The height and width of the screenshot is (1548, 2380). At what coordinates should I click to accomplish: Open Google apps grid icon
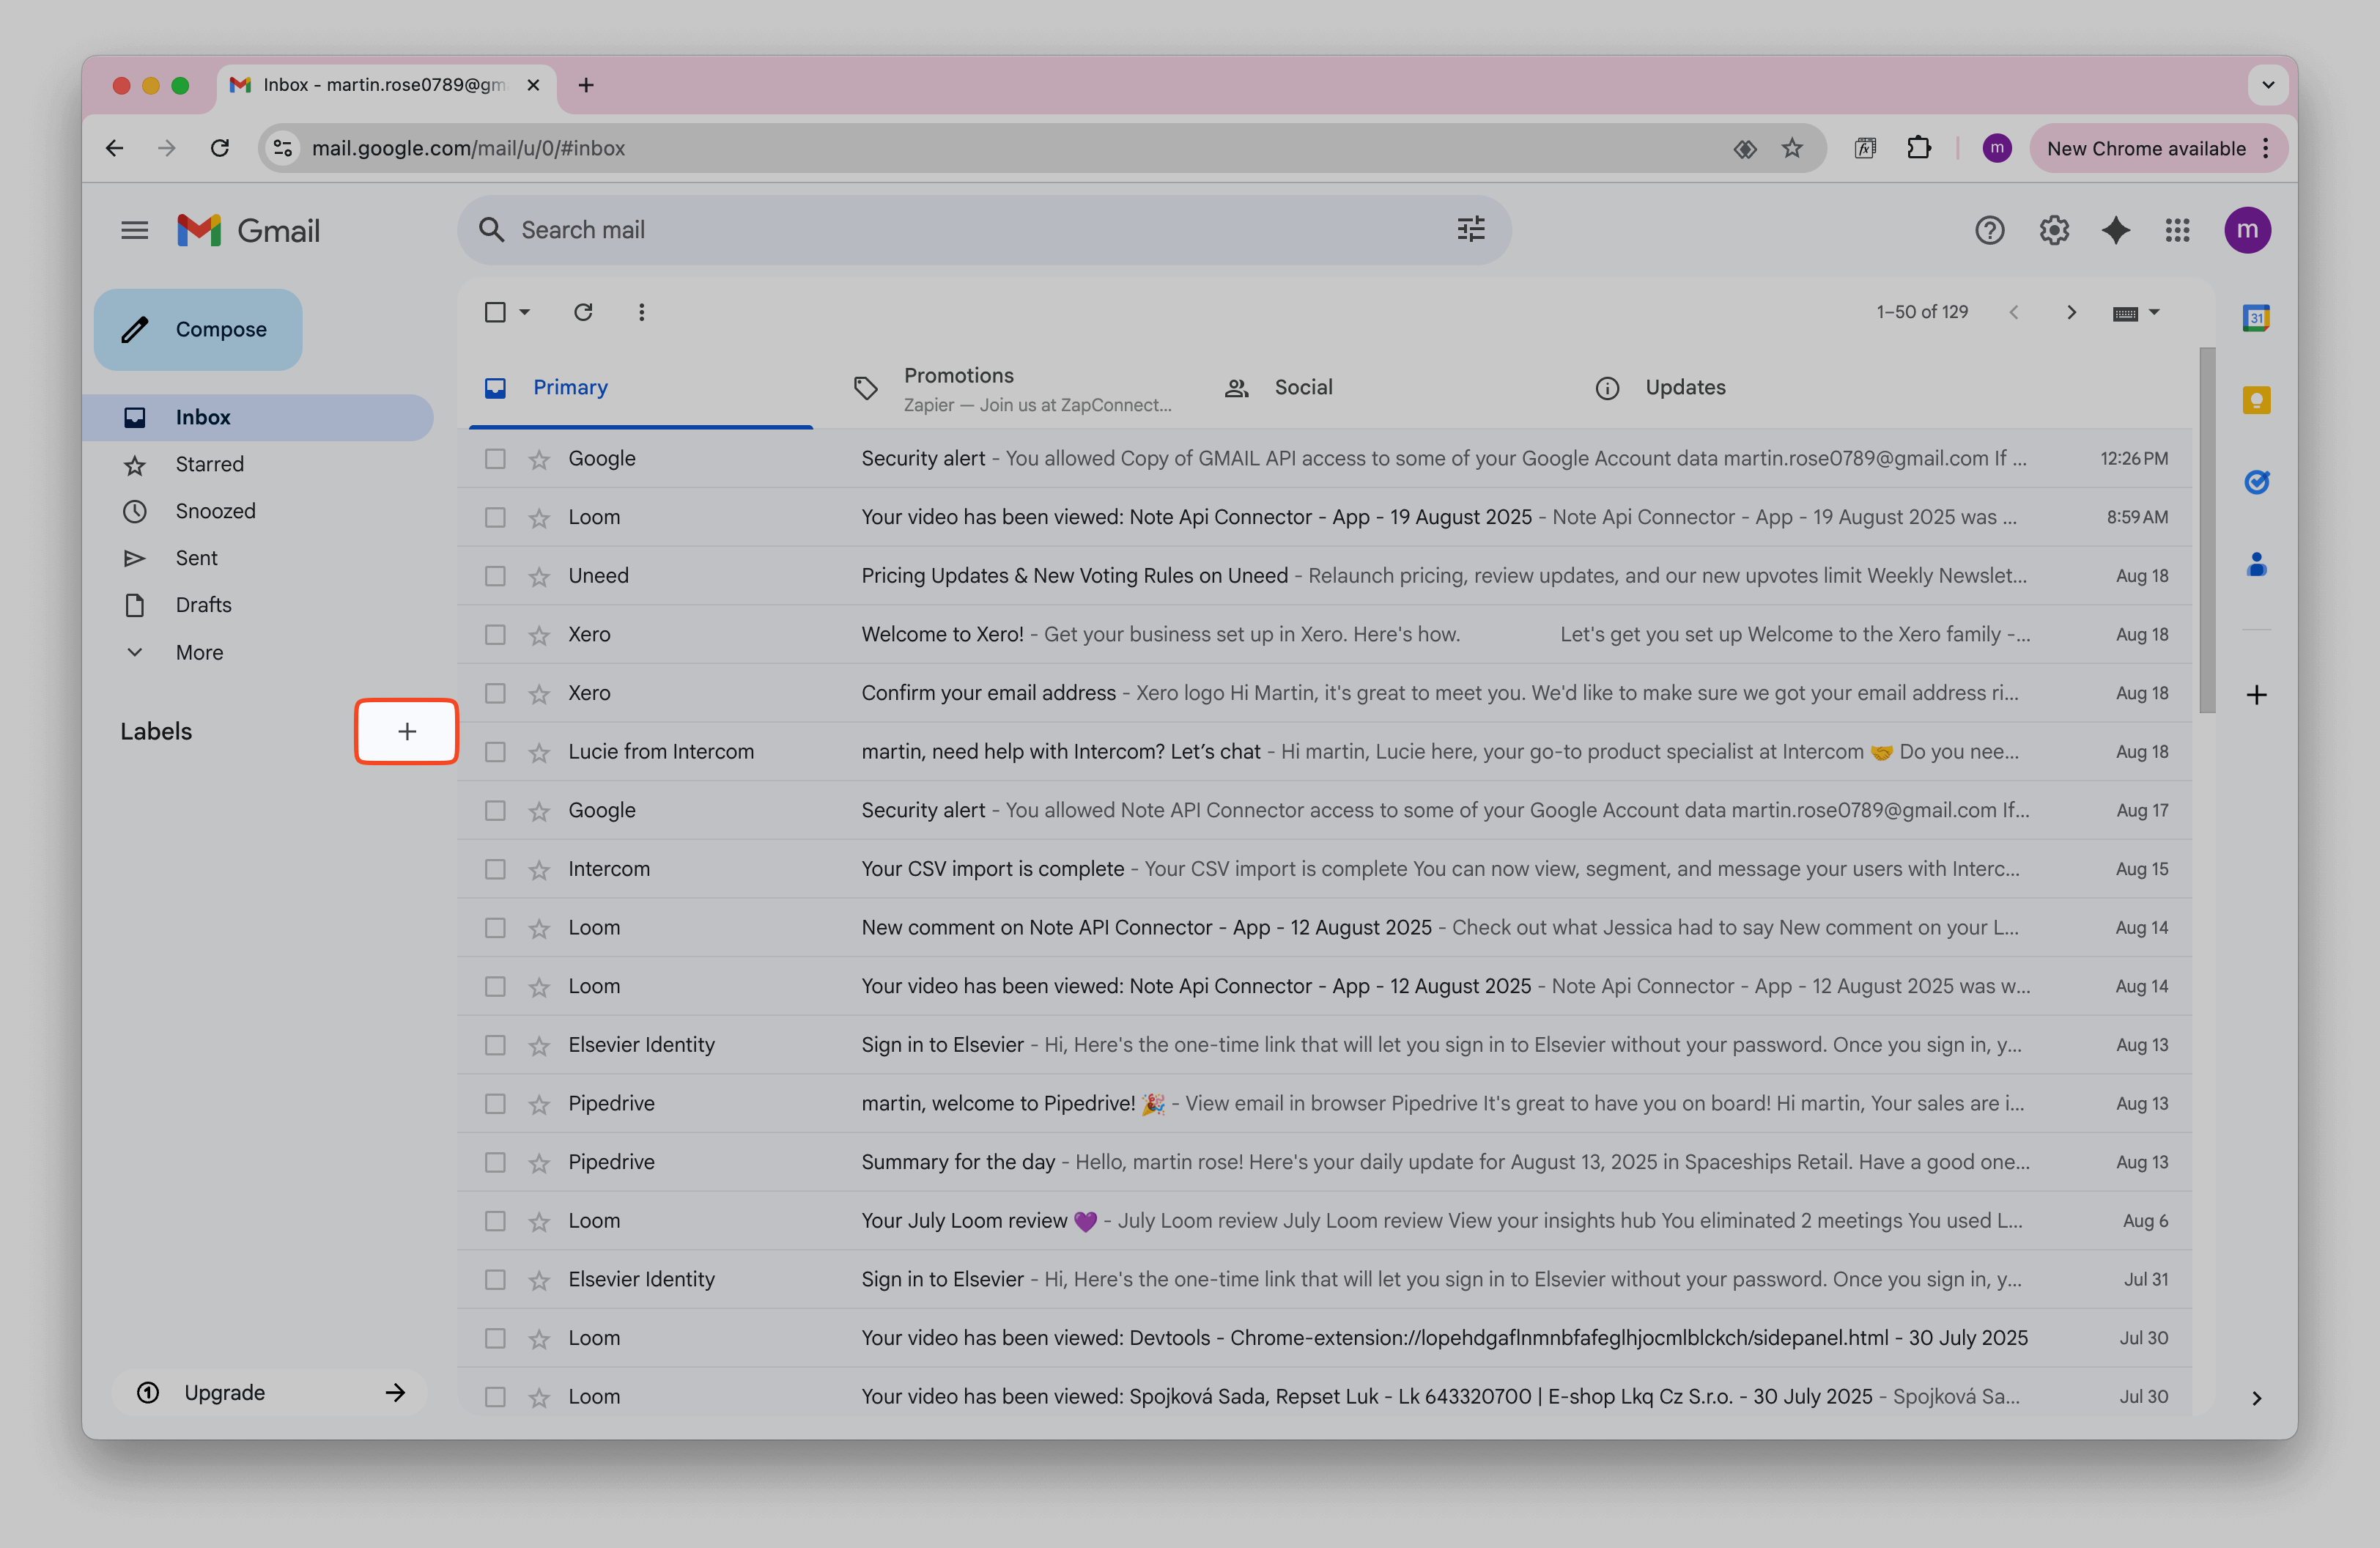(2177, 230)
